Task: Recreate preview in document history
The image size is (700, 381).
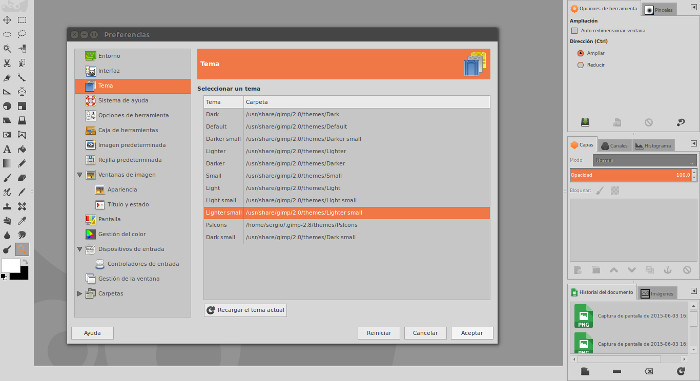Action: [x=680, y=371]
